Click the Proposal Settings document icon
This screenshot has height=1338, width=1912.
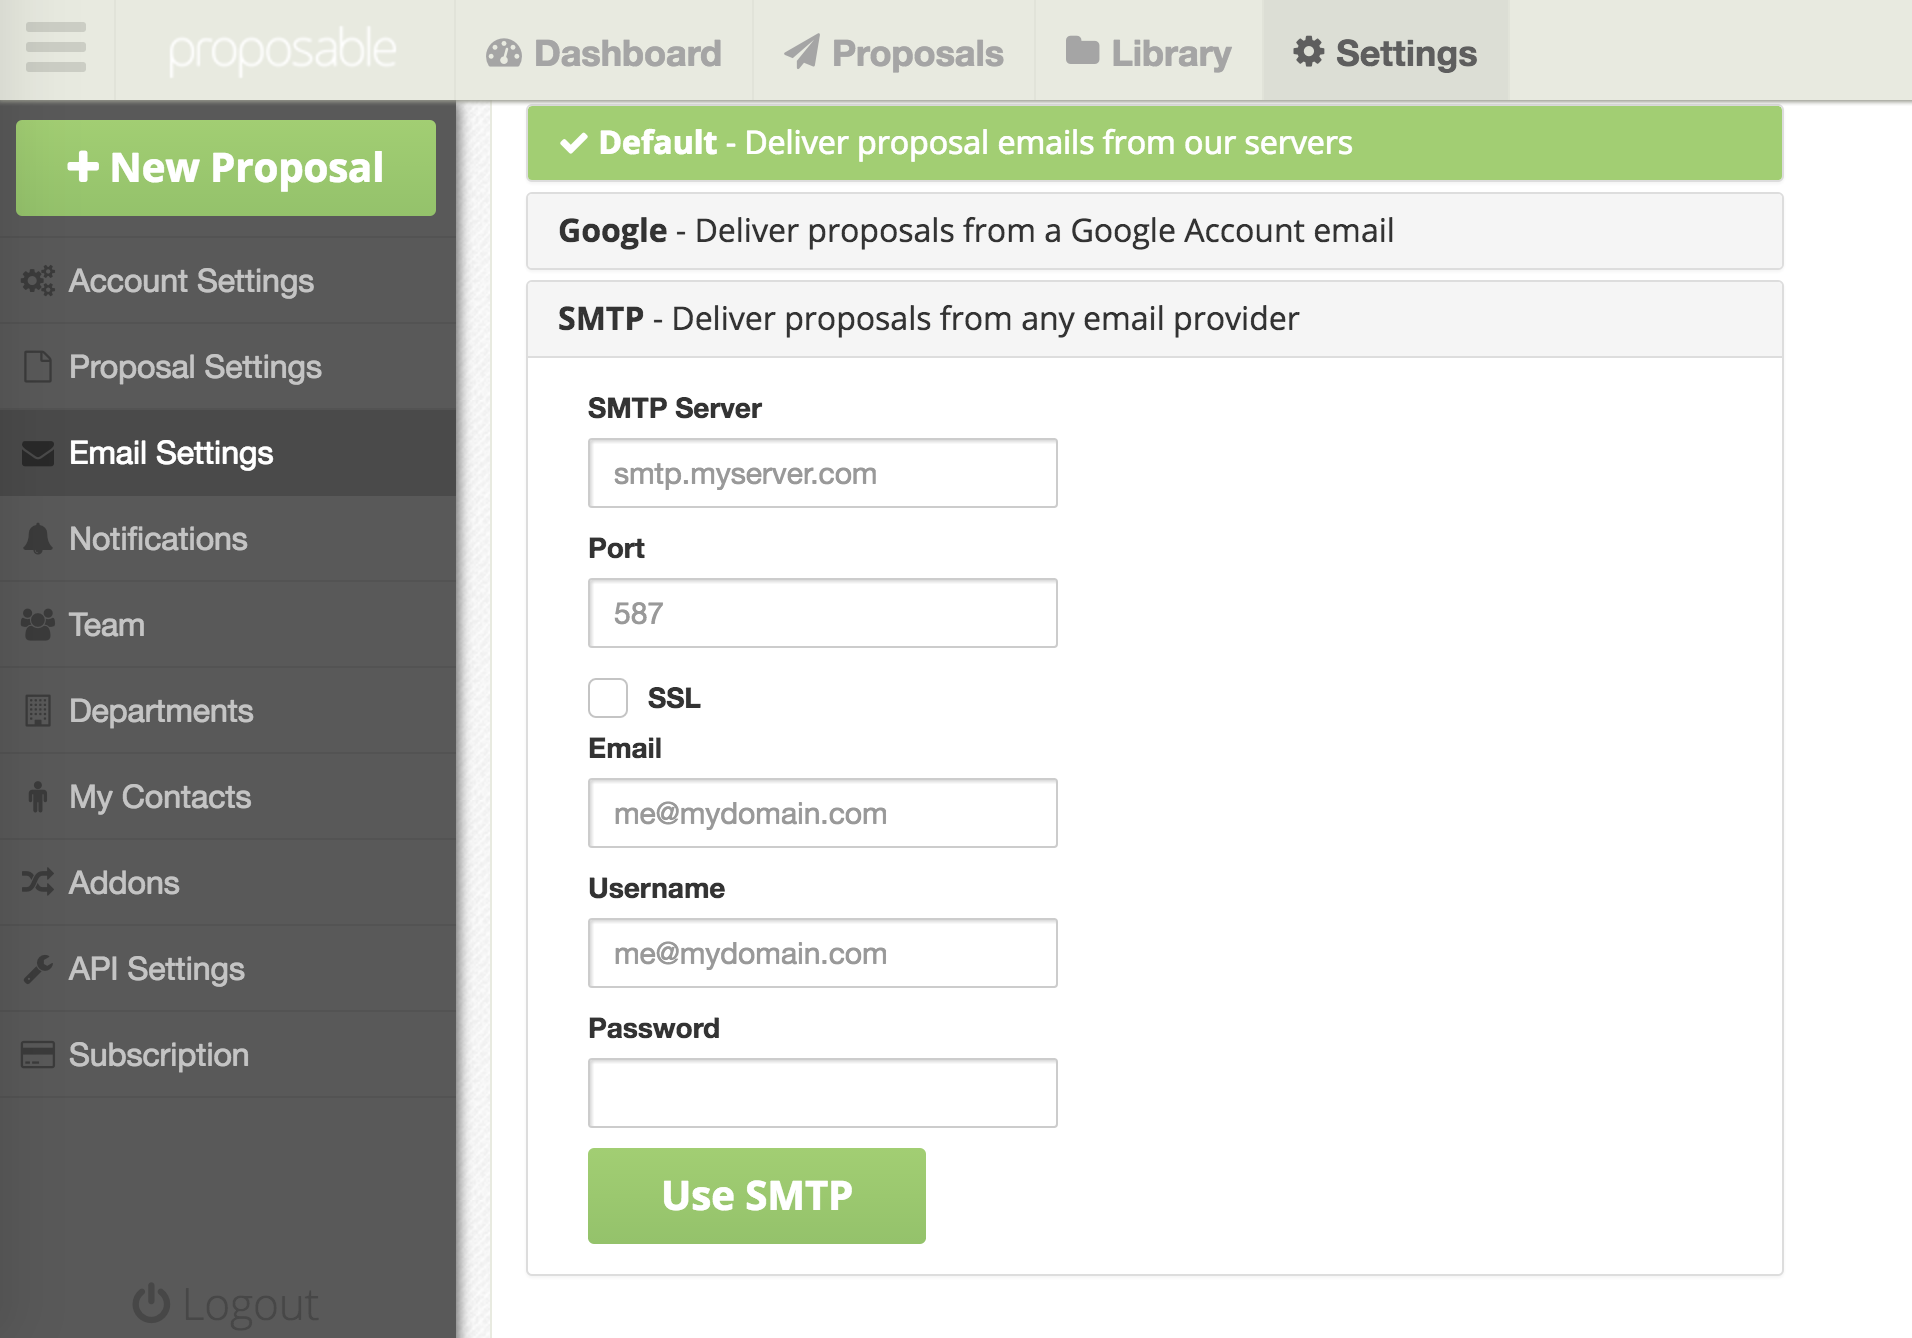coord(38,367)
